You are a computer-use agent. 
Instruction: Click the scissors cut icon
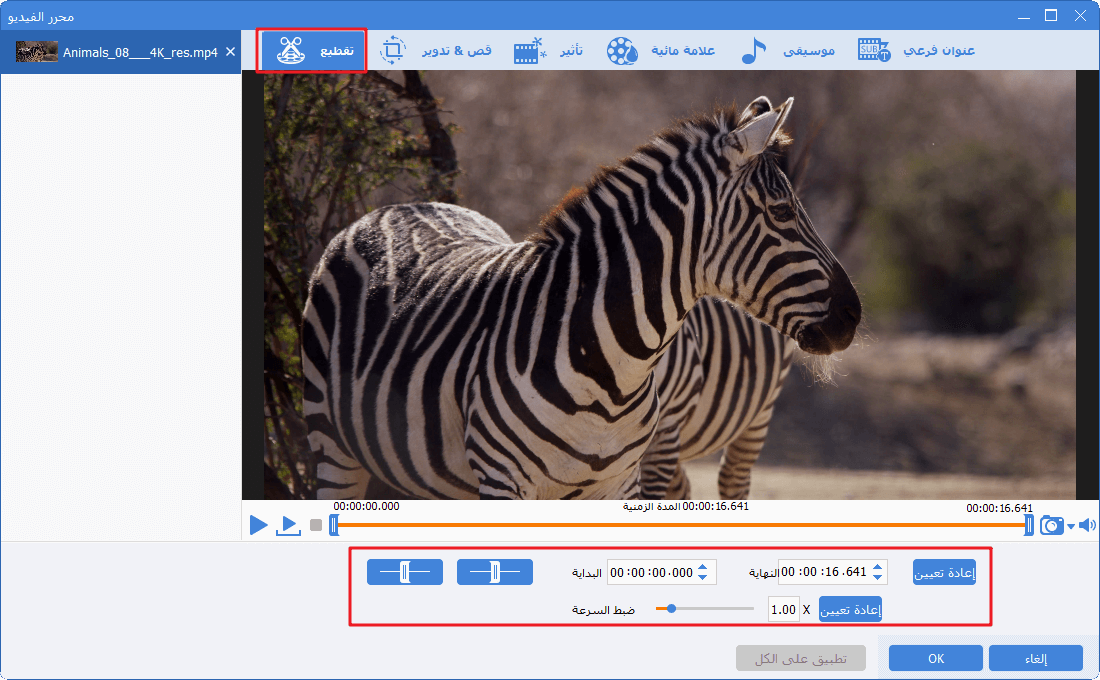pyautogui.click(x=290, y=51)
